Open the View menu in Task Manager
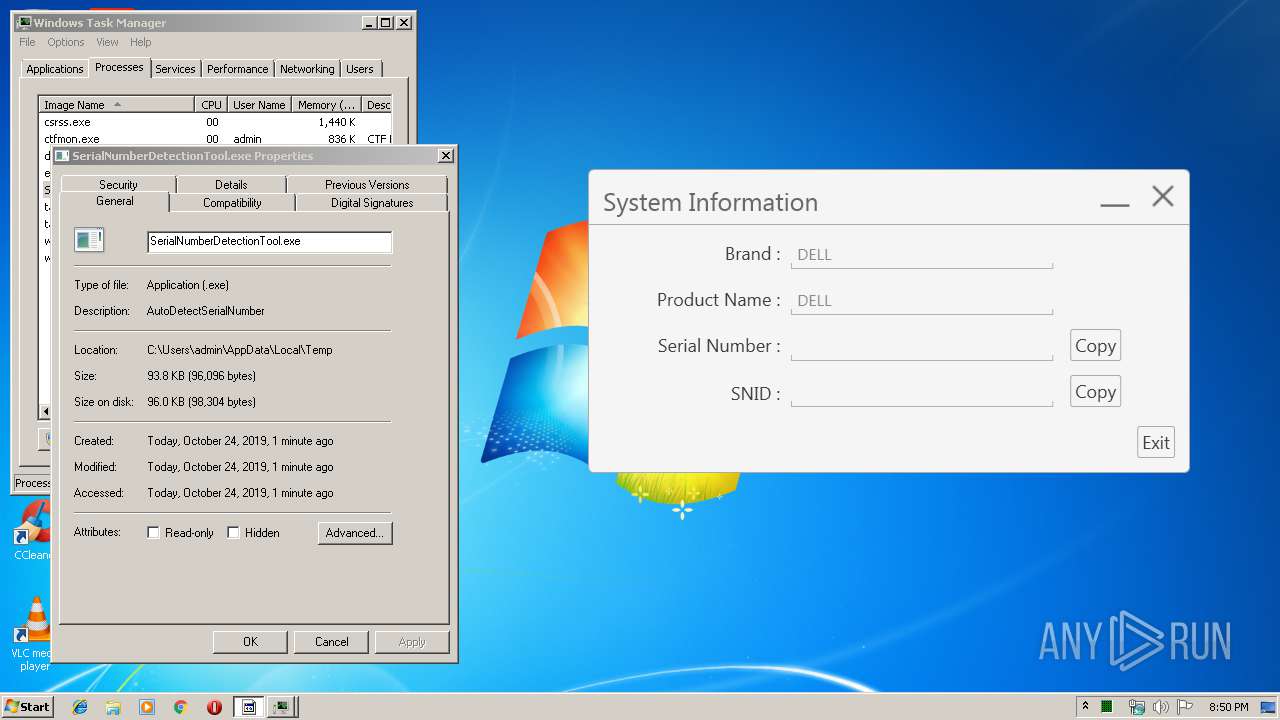This screenshot has height=720, width=1280. [x=107, y=42]
